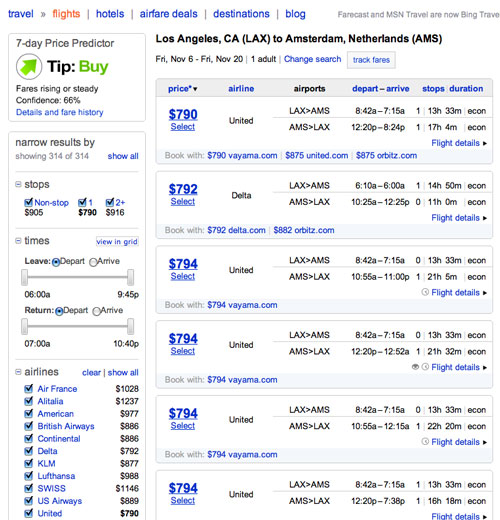
Task: Sort results by depart–arrive column
Action: click(381, 89)
